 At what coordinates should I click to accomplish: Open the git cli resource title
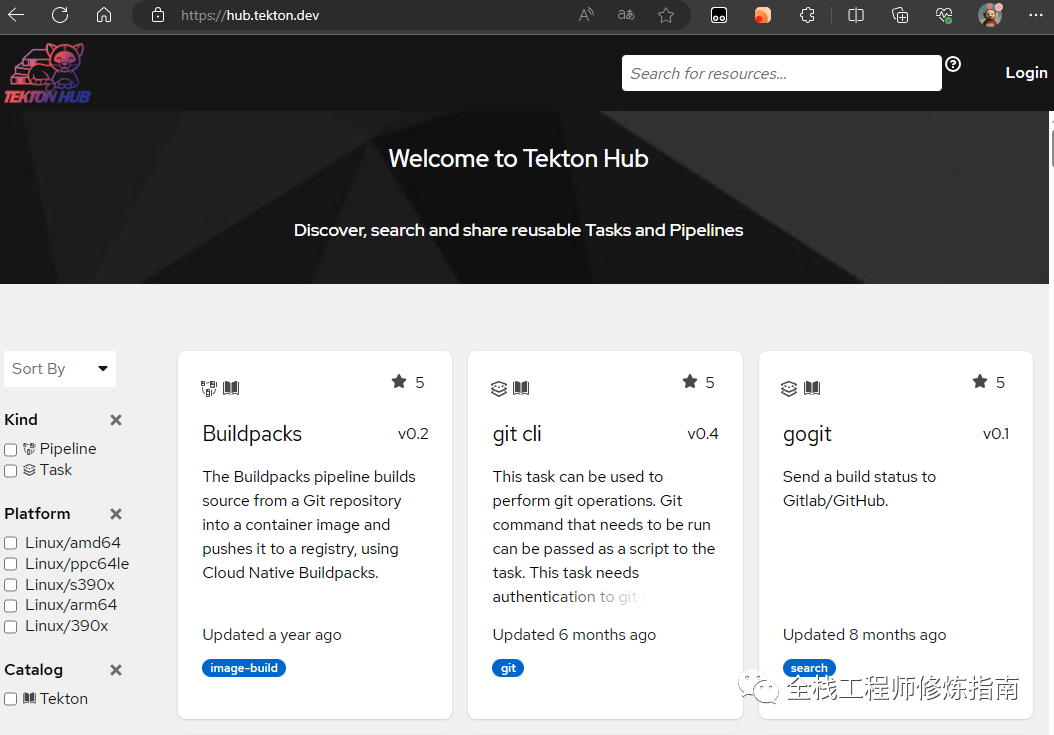tap(517, 434)
